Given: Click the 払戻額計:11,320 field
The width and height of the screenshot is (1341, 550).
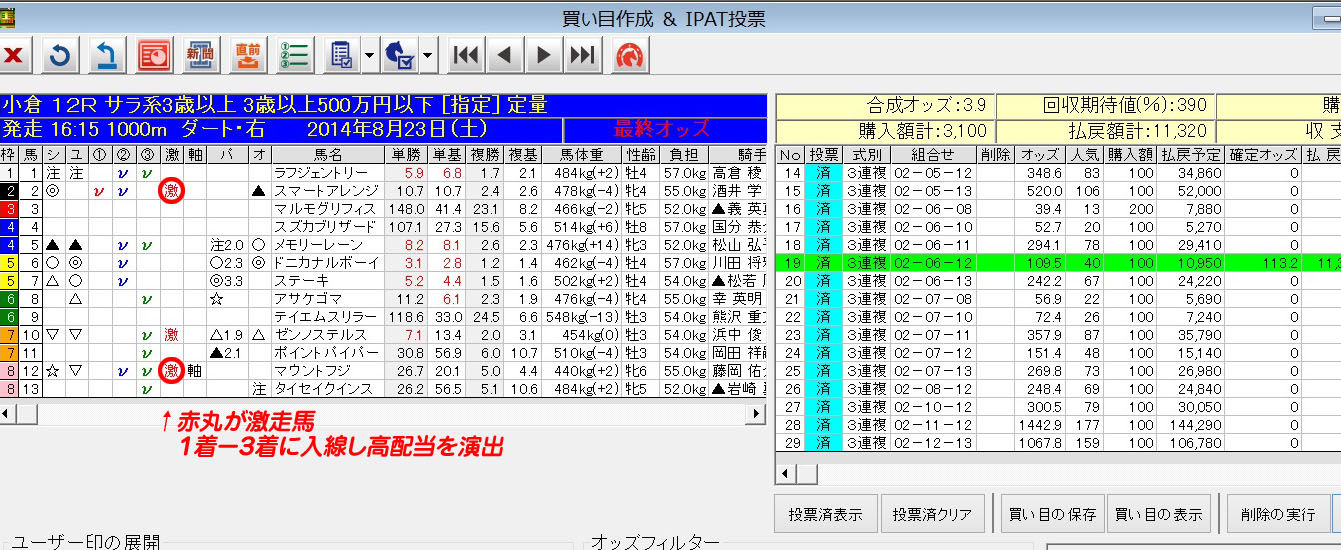Looking at the screenshot, I should [1105, 130].
